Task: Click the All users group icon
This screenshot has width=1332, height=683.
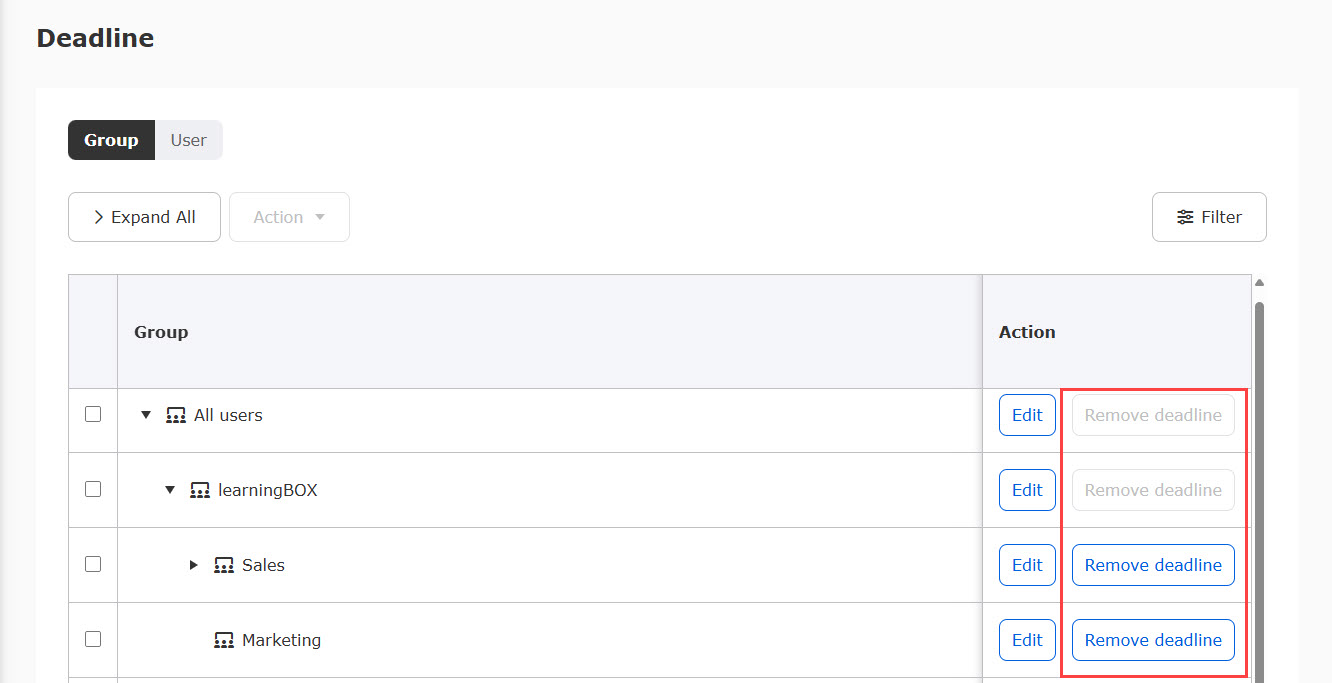Action: point(176,415)
